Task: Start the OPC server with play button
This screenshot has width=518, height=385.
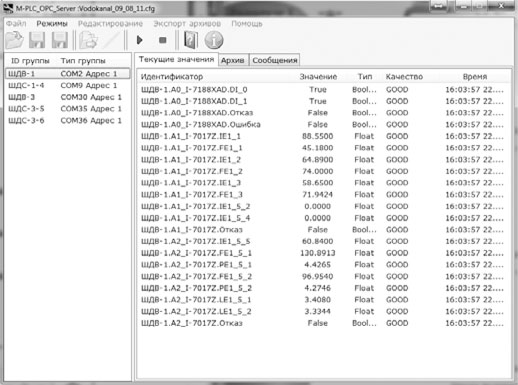Action: 139,40
